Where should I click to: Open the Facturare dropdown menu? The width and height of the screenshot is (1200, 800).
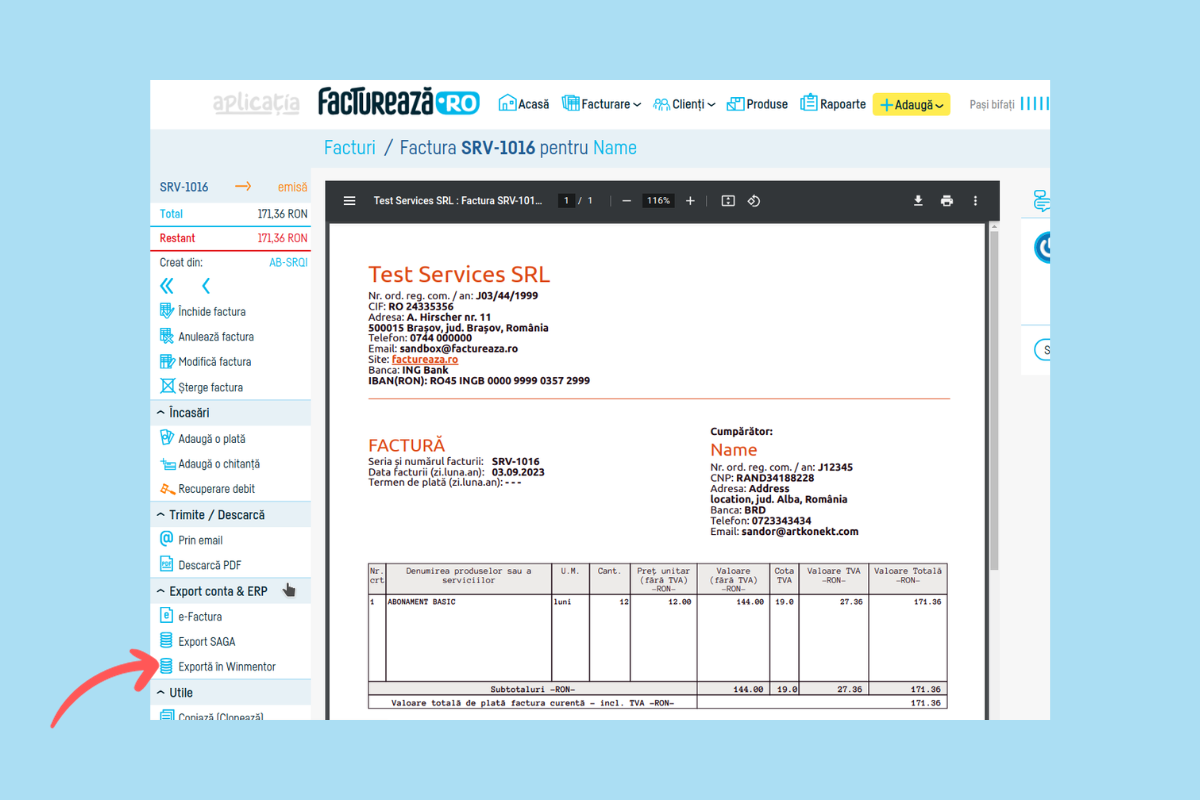(x=601, y=104)
